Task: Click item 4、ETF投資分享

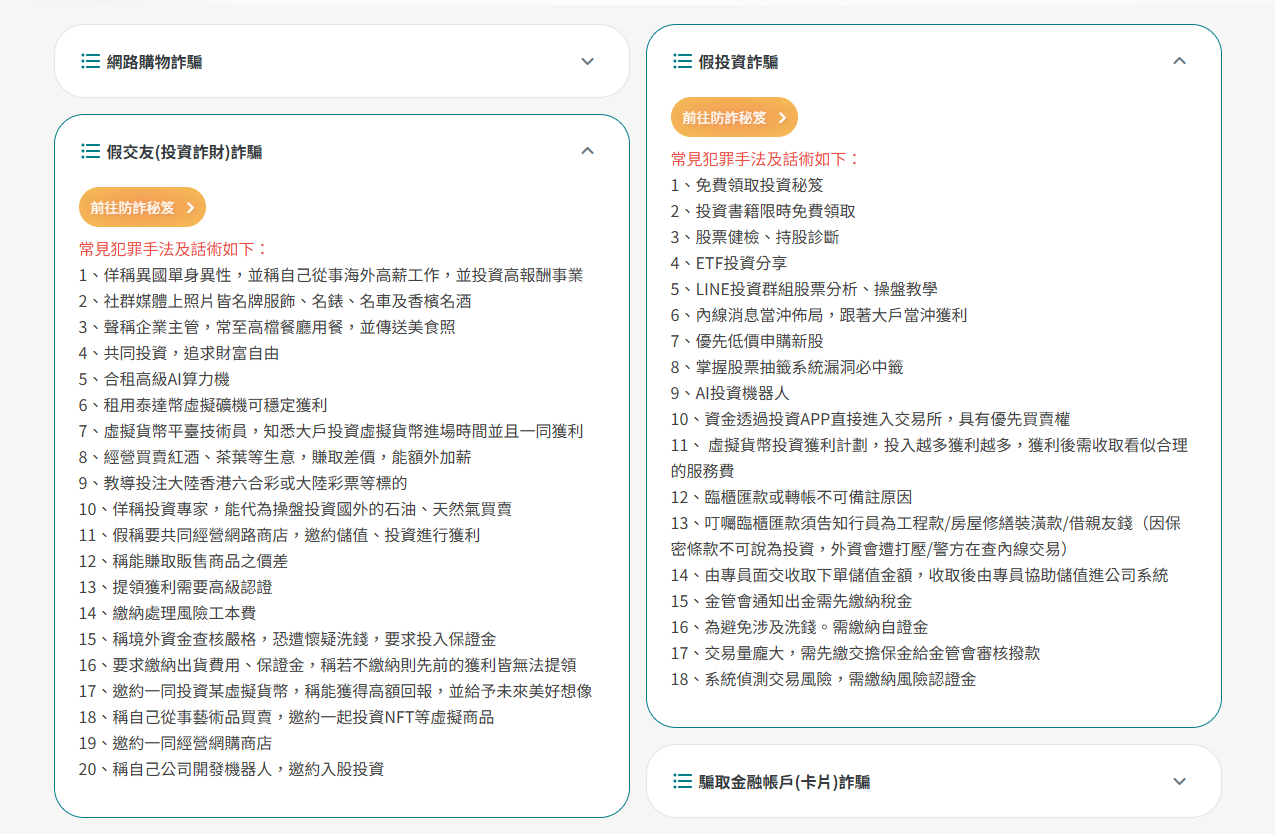Action: tap(729, 263)
